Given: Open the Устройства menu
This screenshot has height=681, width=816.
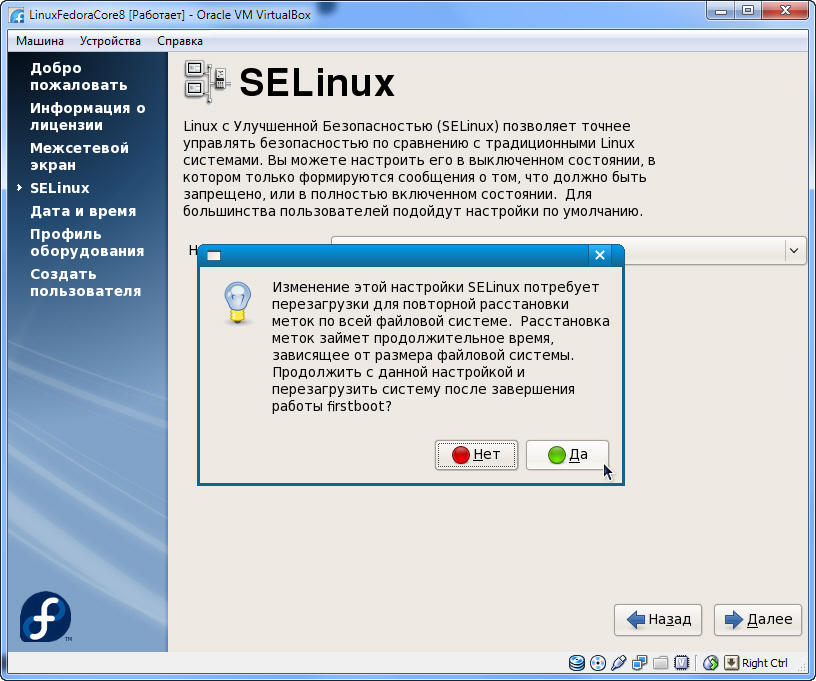Looking at the screenshot, I should click(x=110, y=41).
